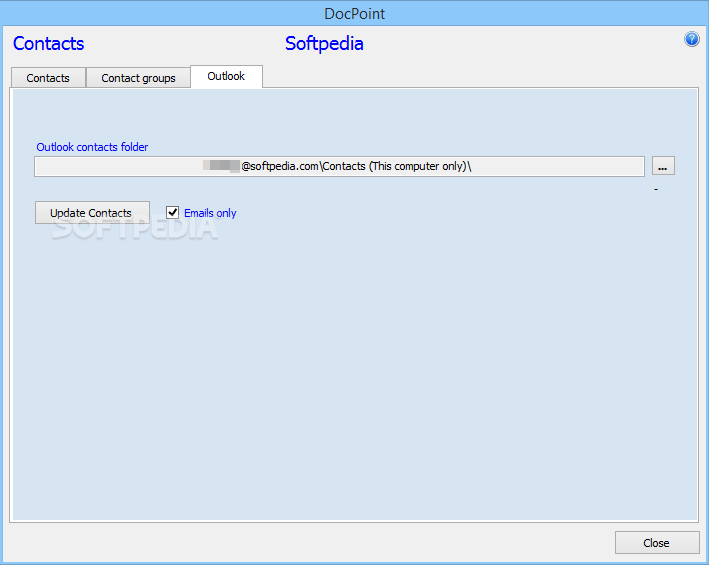The width and height of the screenshot is (709, 565).
Task: Switch to the Contacts tab
Action: click(48, 78)
